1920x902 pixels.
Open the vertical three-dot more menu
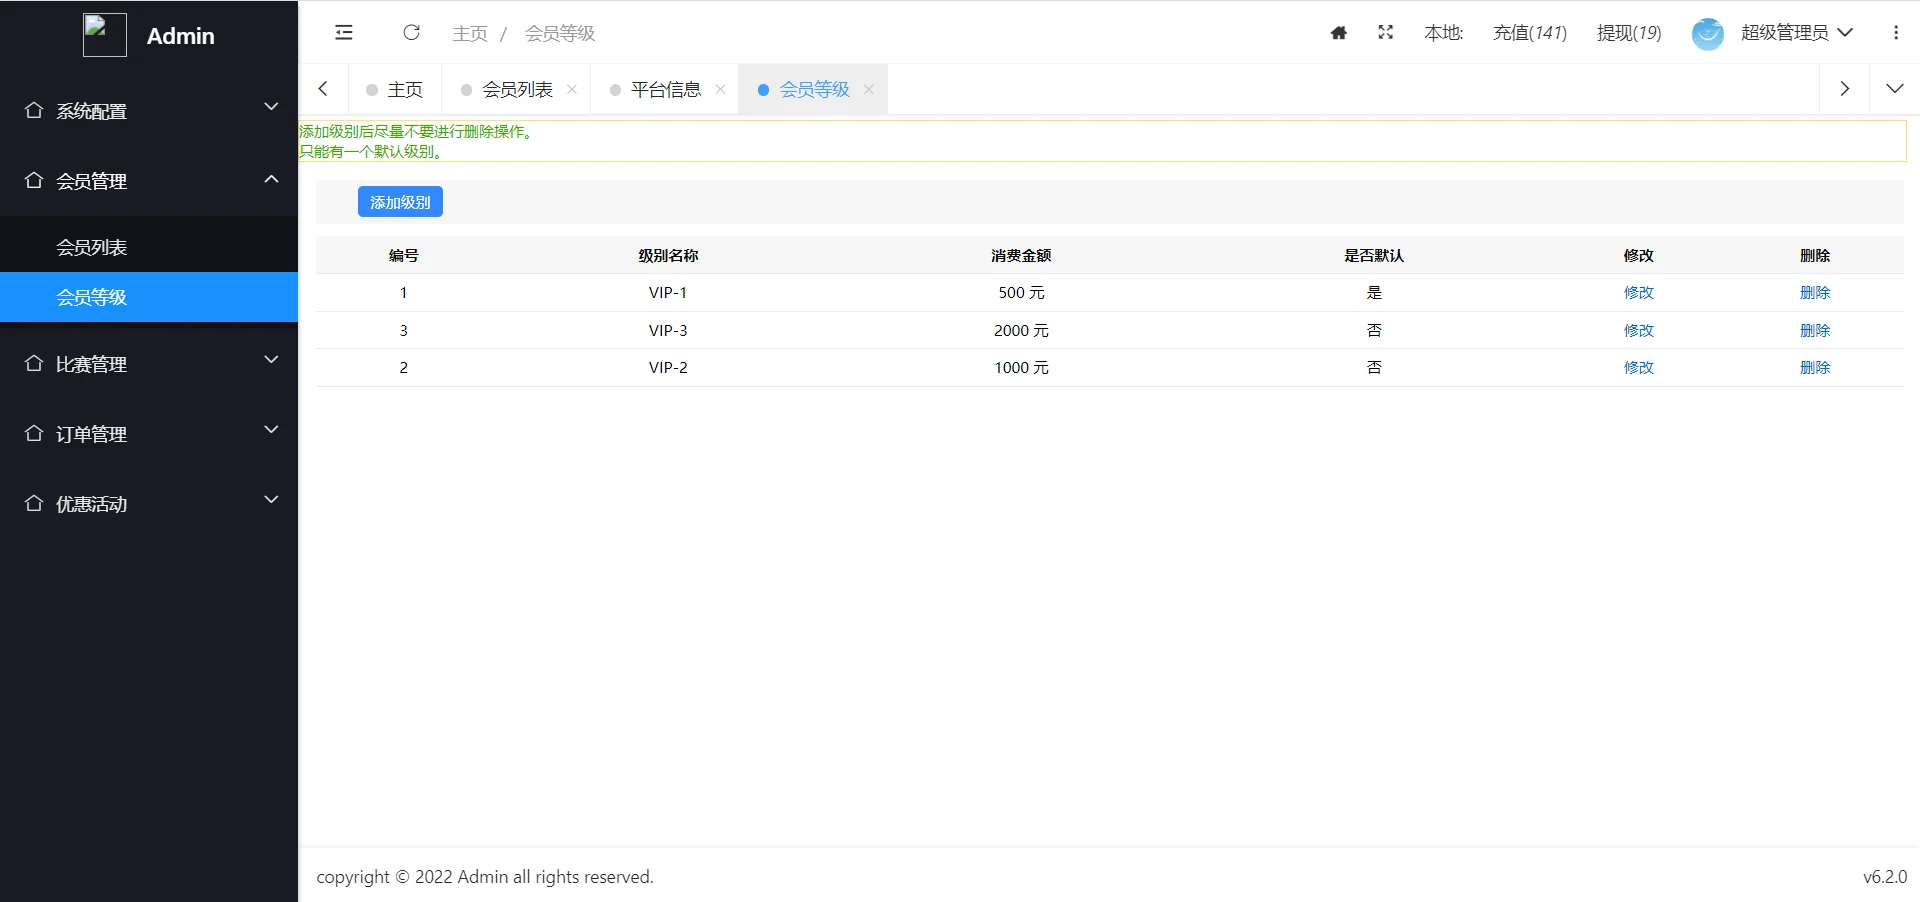(x=1895, y=33)
